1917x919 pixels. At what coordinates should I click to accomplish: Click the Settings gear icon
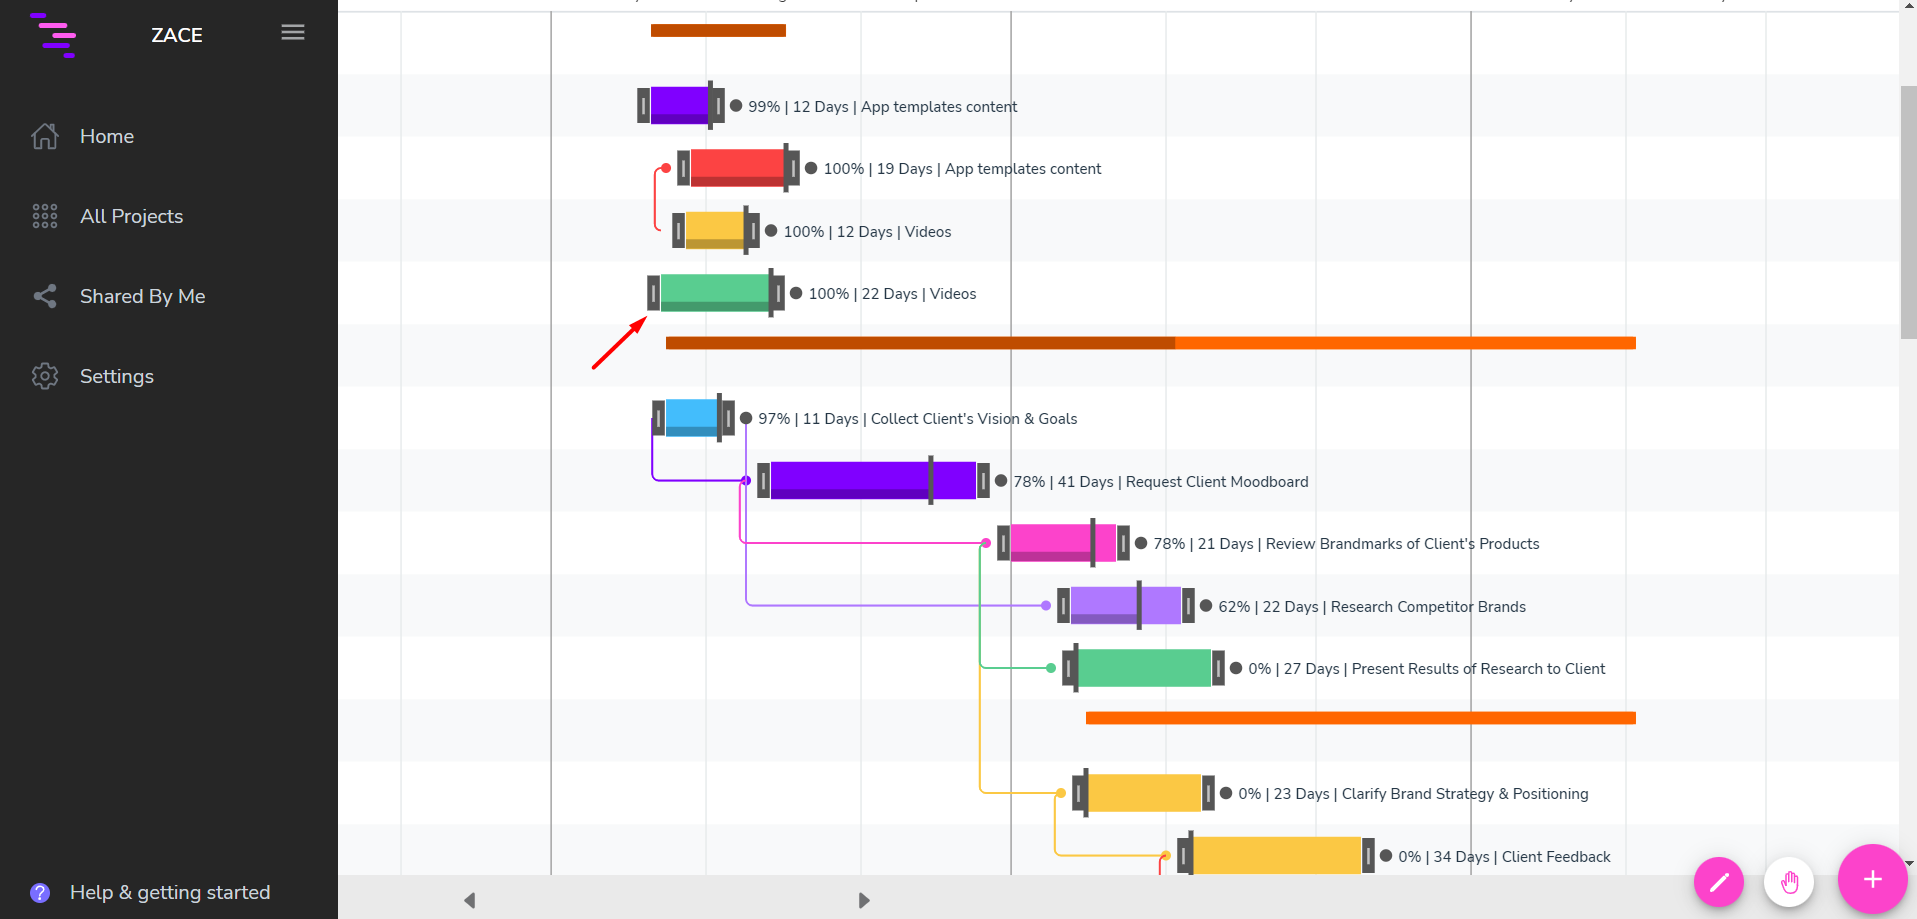(45, 376)
